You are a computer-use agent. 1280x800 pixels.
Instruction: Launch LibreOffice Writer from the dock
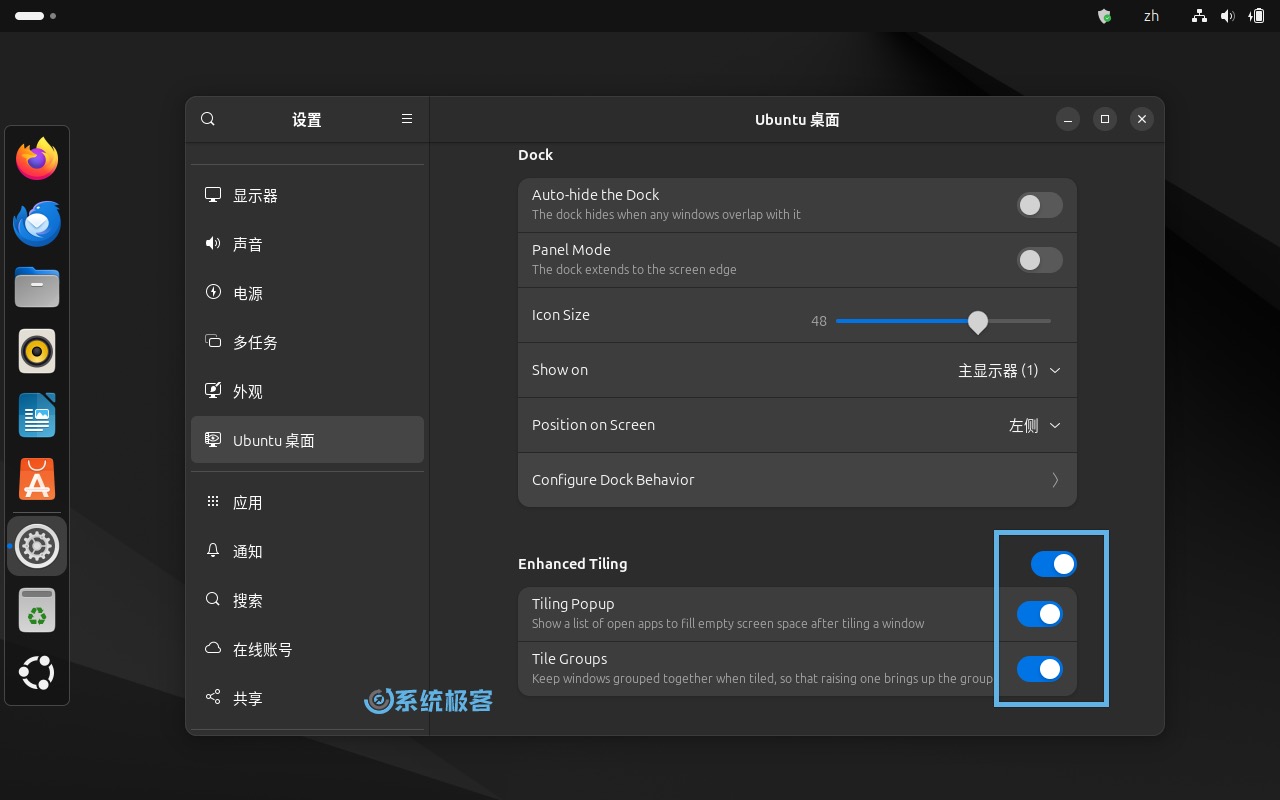[x=37, y=415]
